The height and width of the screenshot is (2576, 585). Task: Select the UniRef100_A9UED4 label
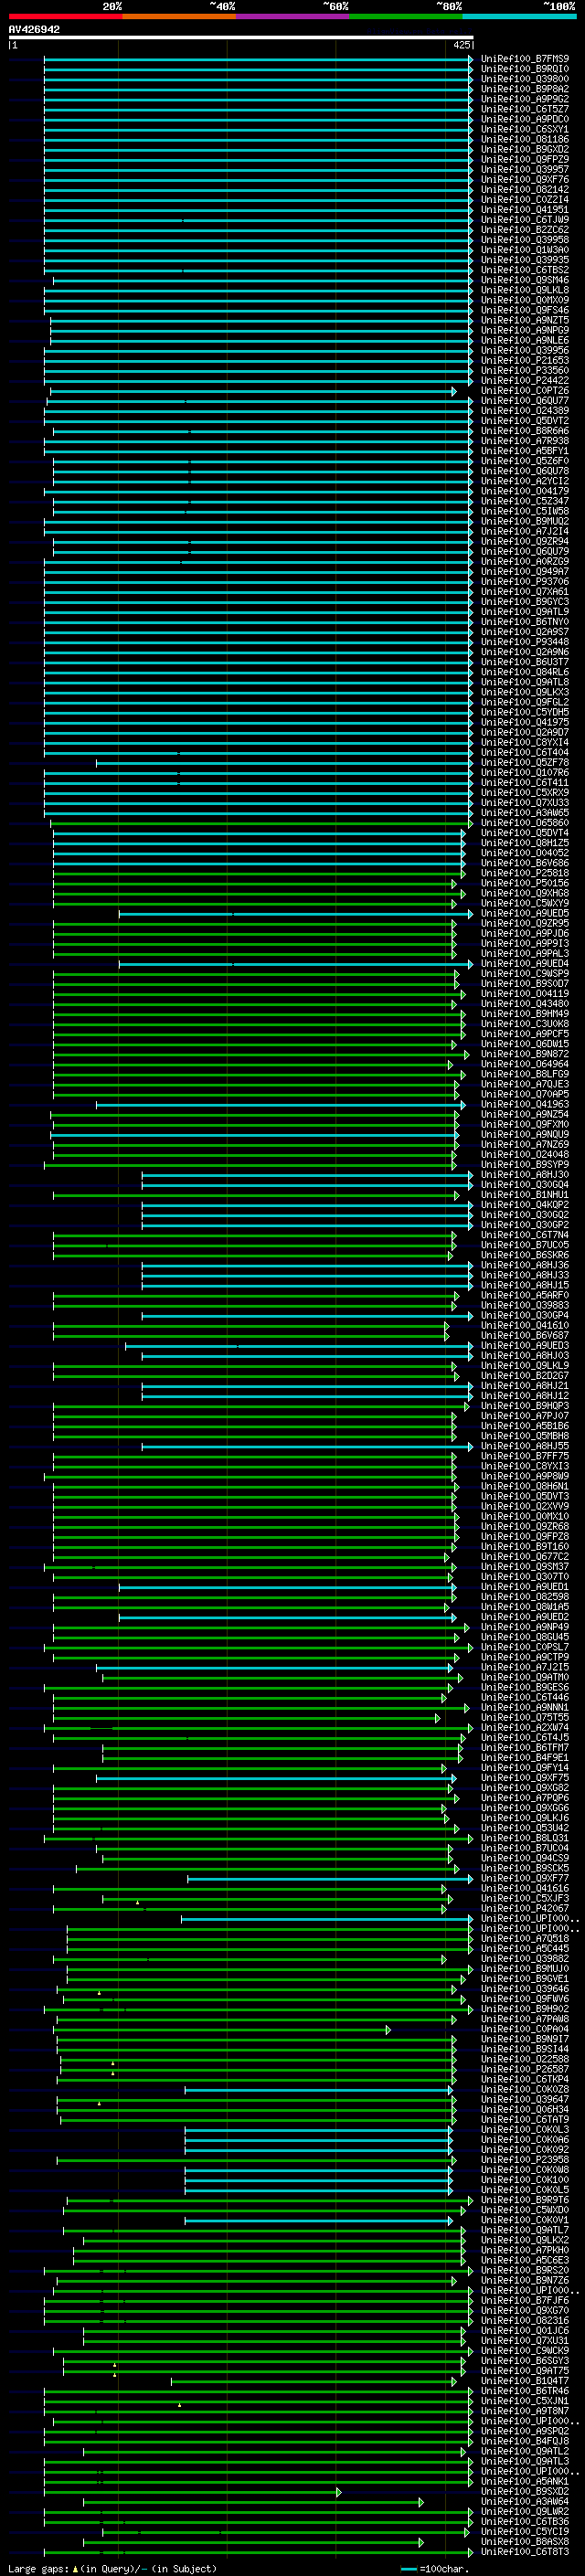click(x=525, y=963)
